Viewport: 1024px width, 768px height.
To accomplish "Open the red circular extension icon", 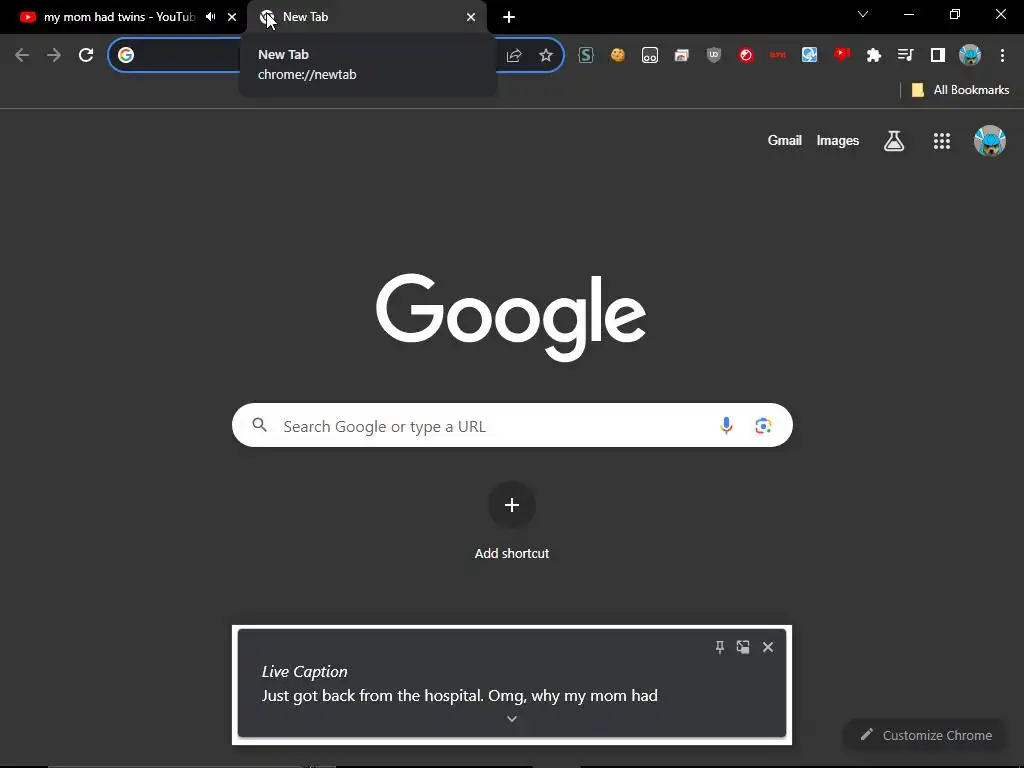I will tap(746, 56).
